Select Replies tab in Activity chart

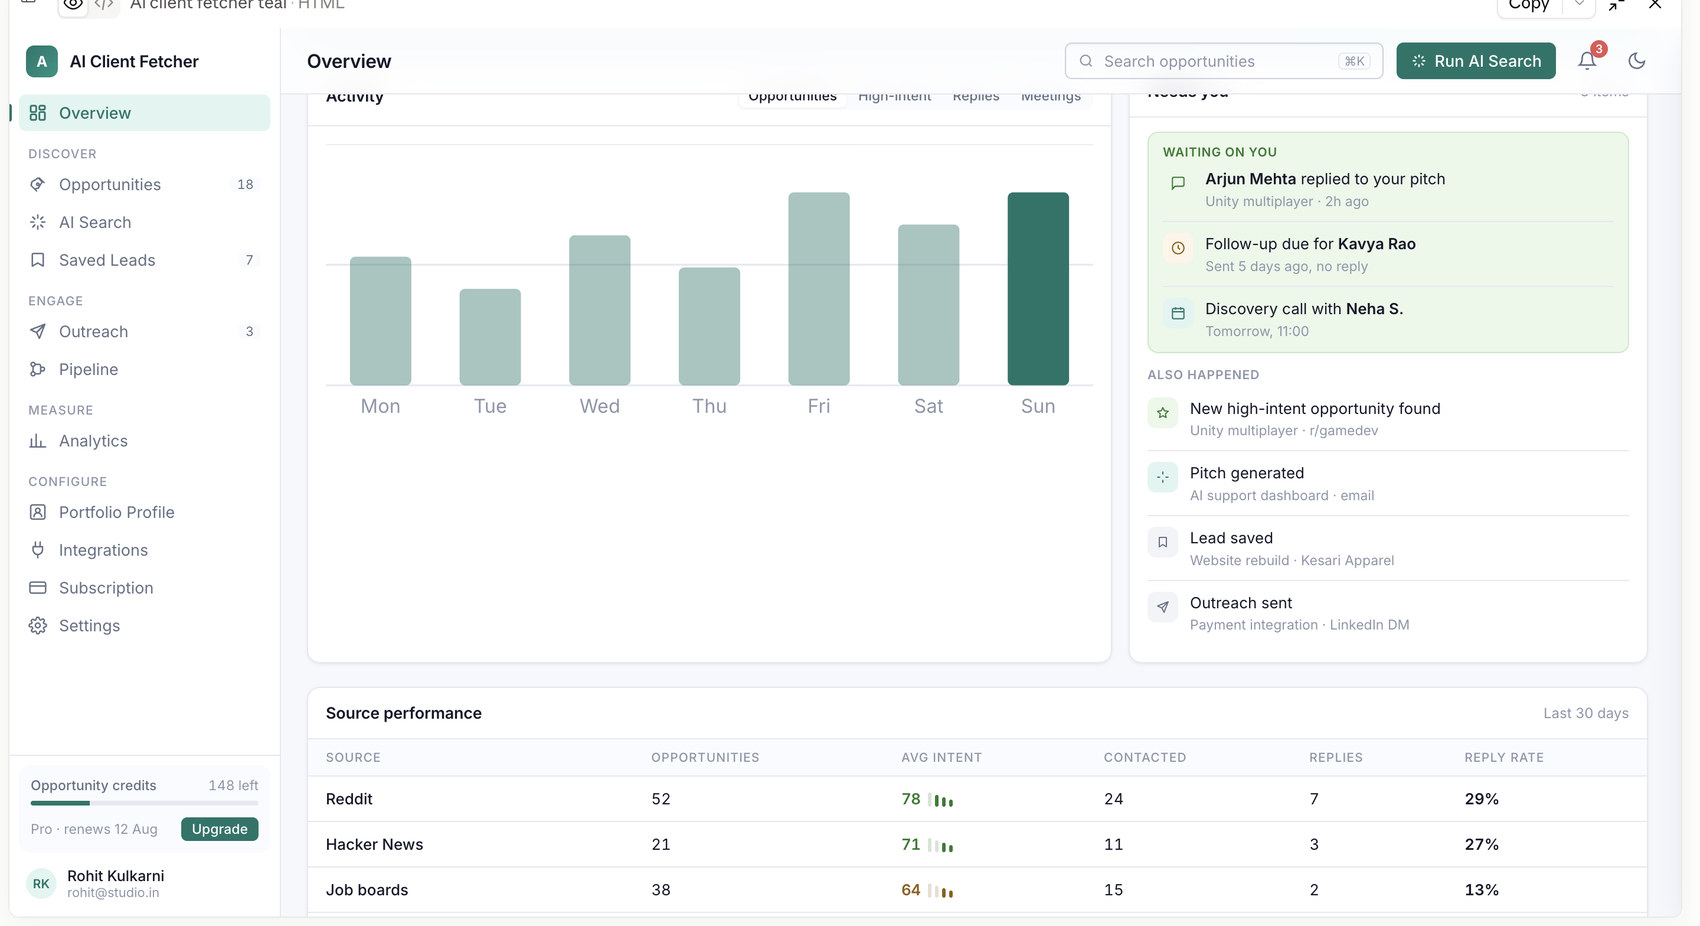(x=976, y=96)
